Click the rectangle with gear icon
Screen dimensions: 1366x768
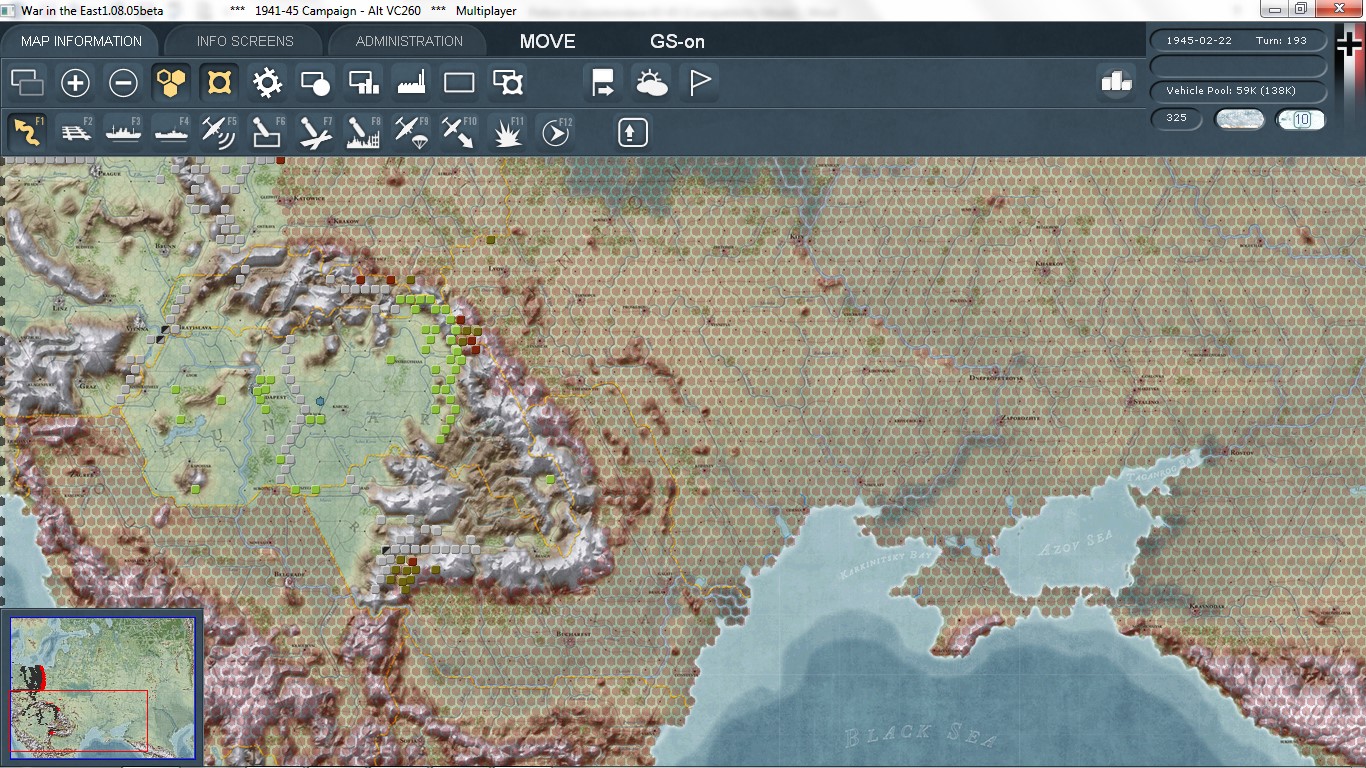508,82
